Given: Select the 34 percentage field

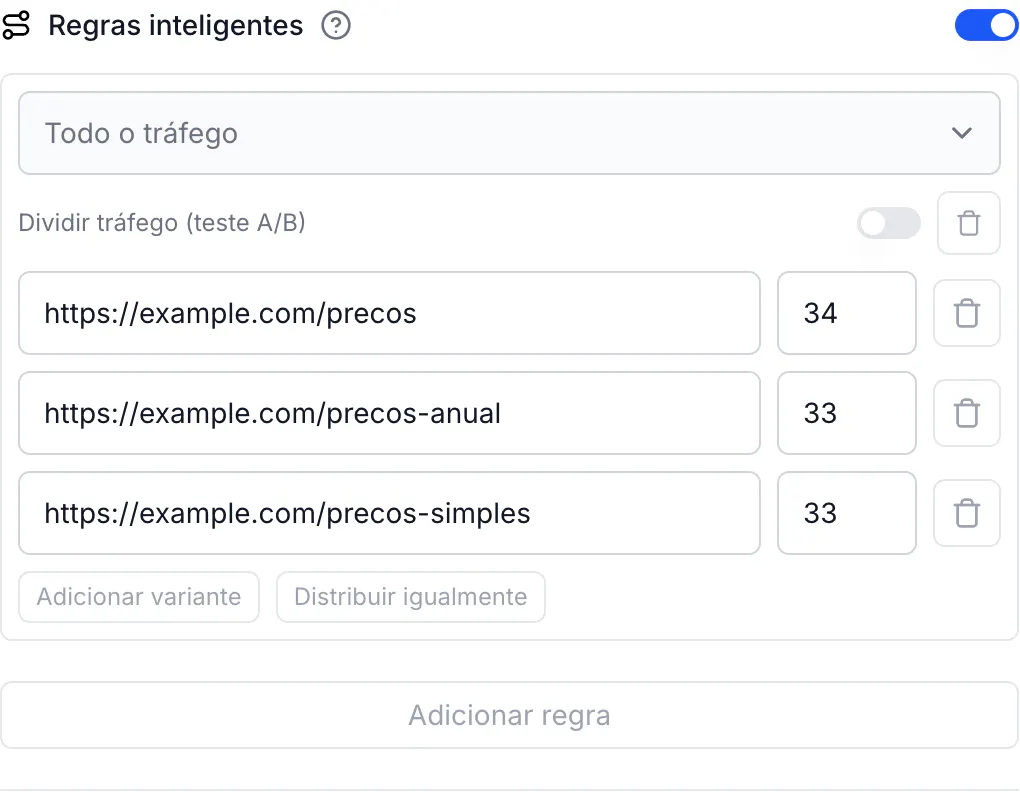Looking at the screenshot, I should pyautogui.click(x=846, y=313).
